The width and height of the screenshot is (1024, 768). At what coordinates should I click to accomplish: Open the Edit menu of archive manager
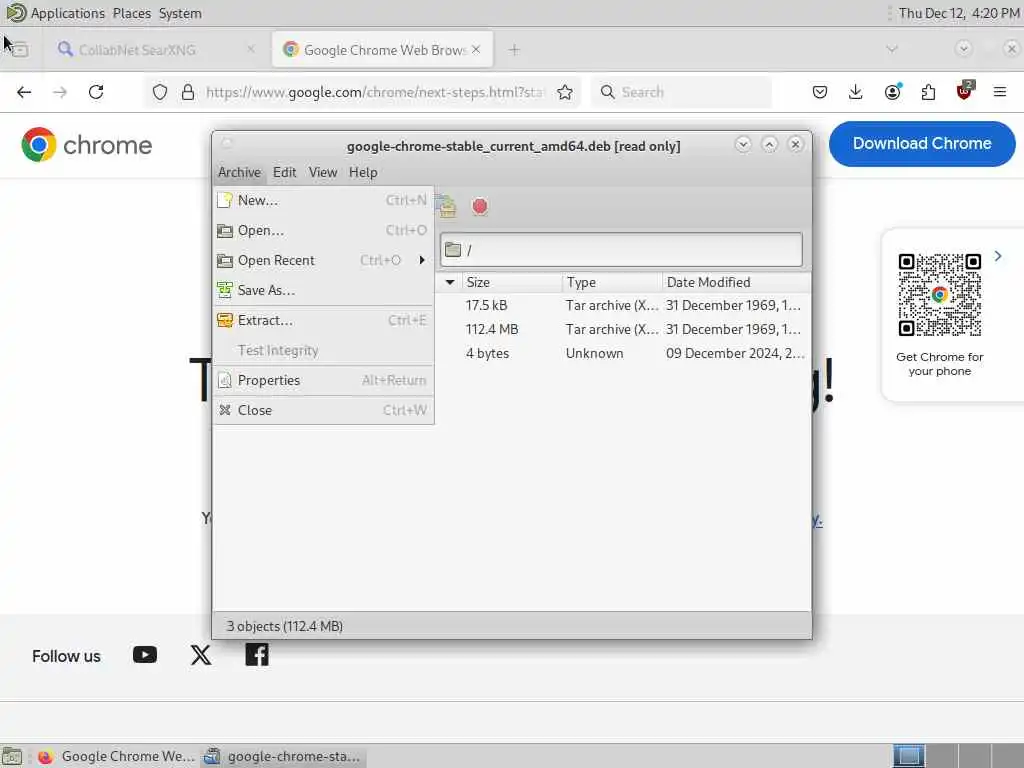click(x=284, y=172)
